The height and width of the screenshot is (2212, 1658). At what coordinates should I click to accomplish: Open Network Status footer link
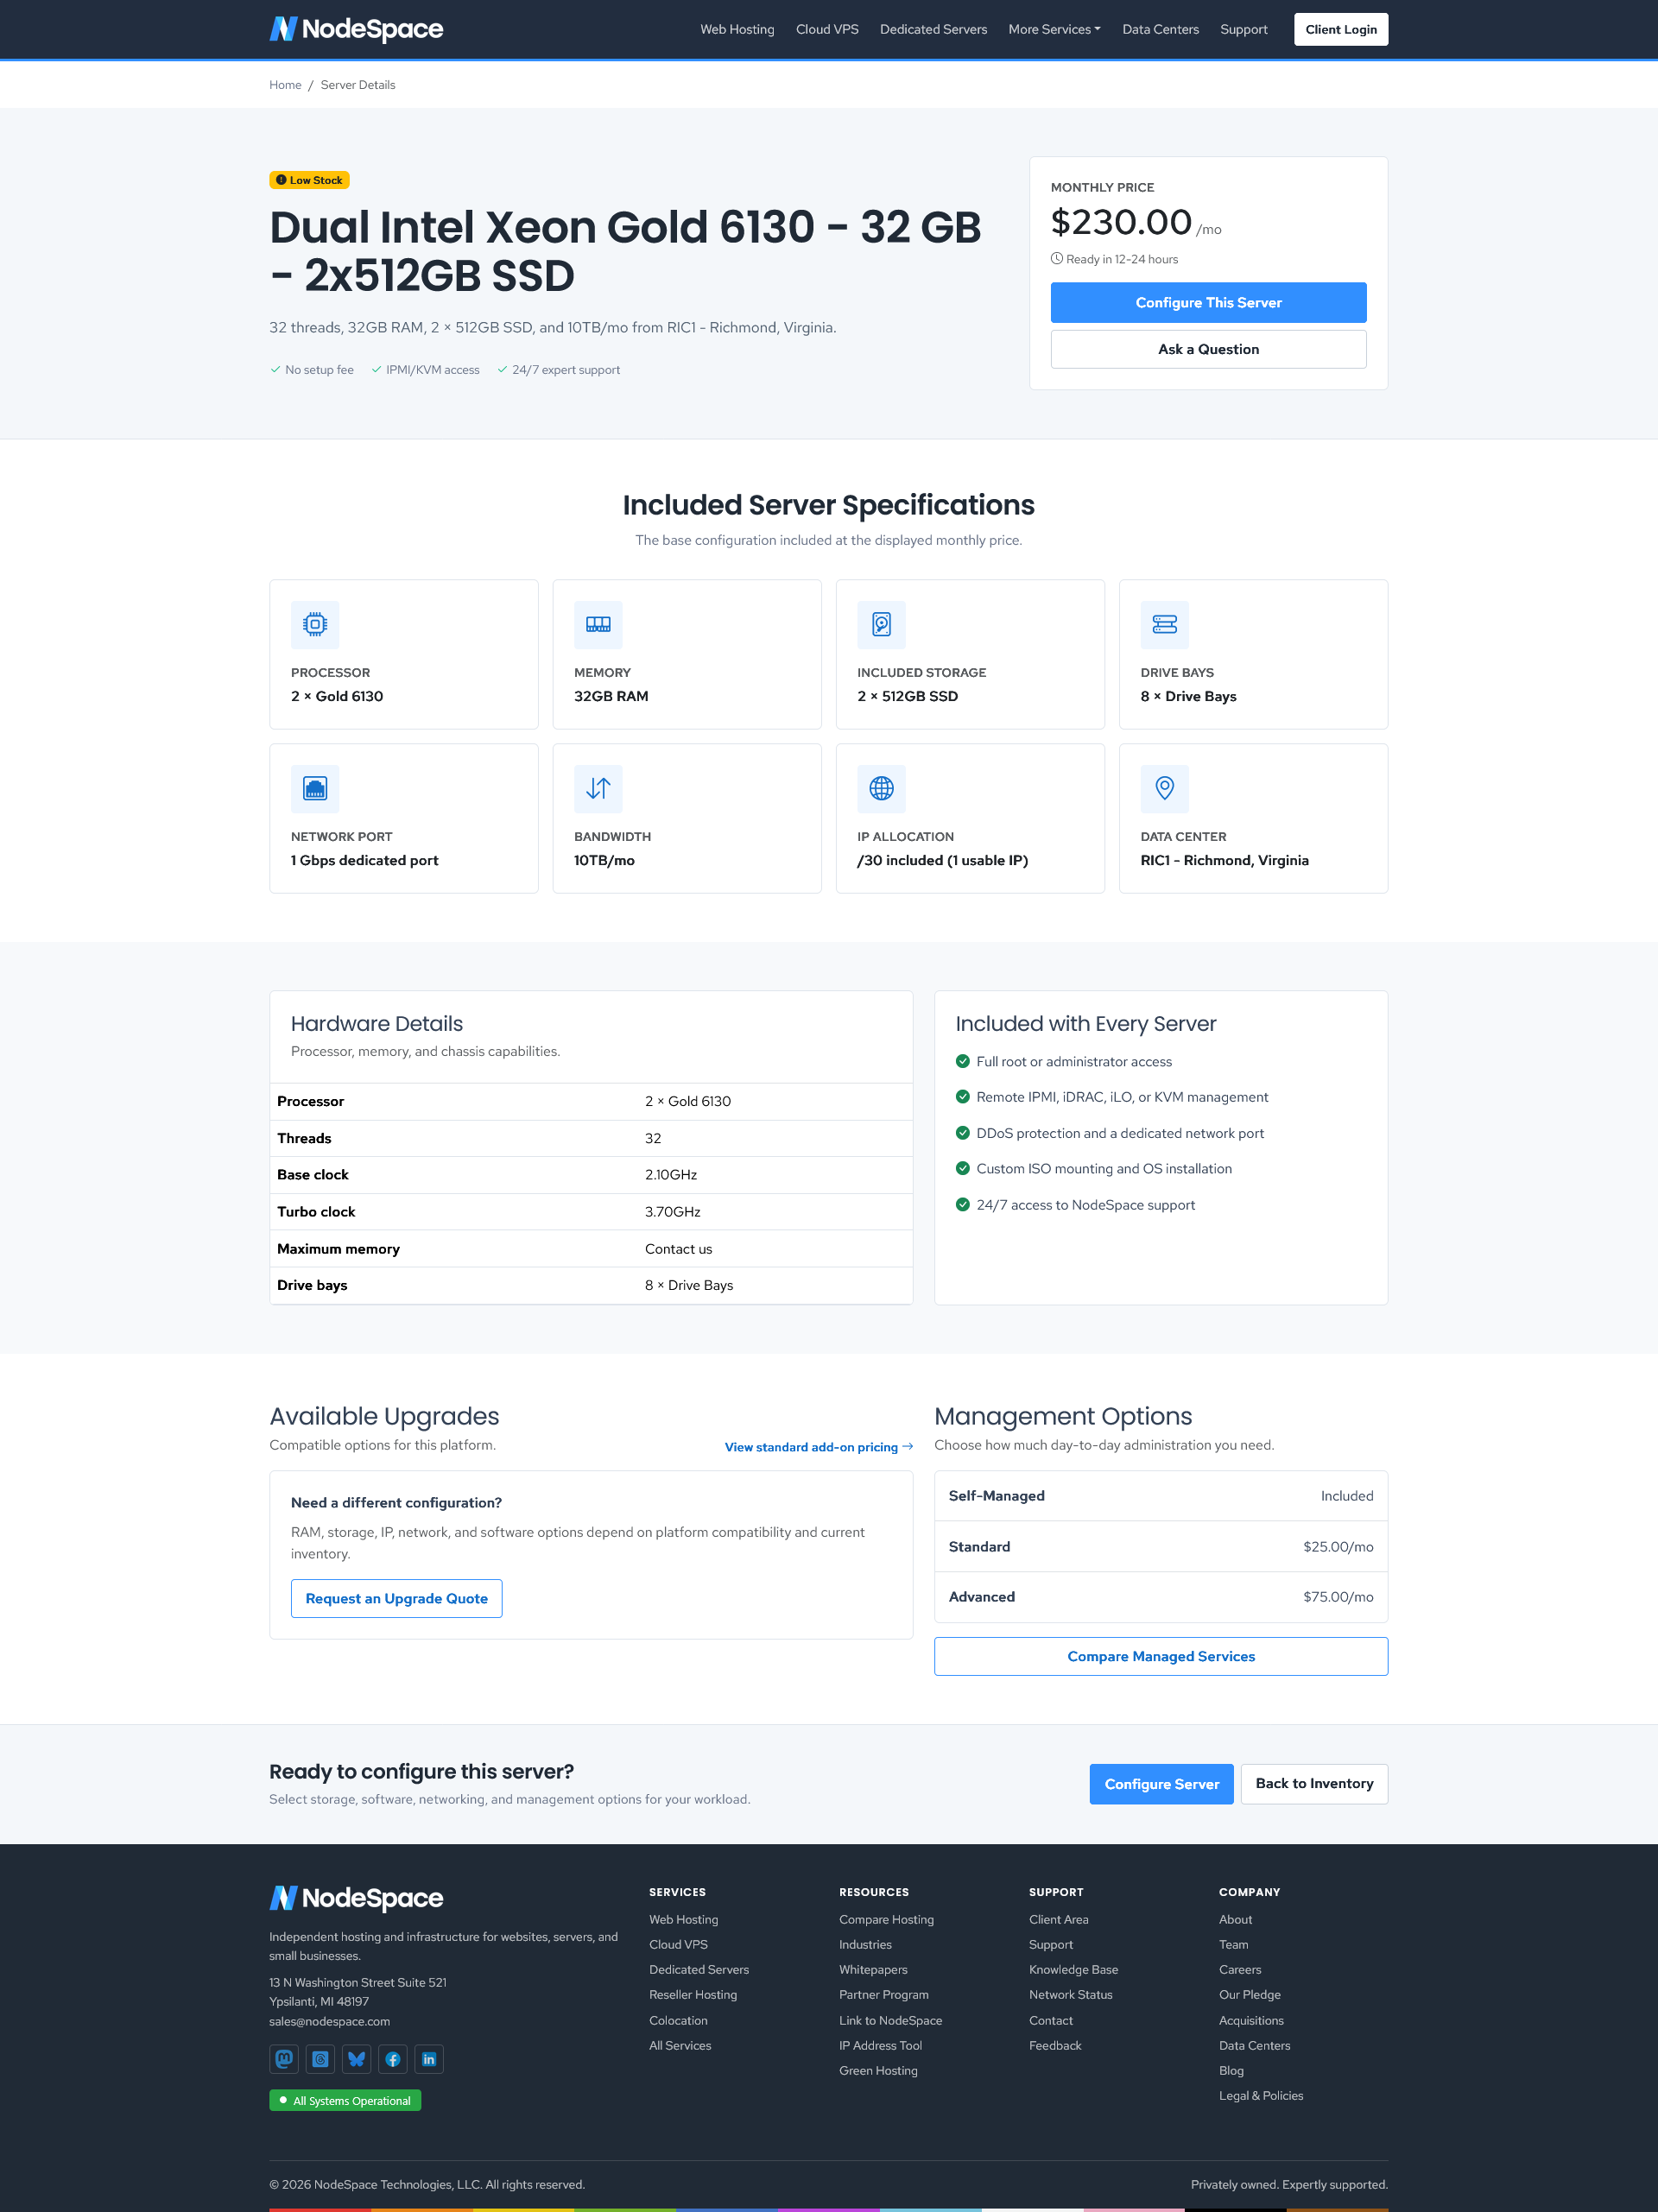(1070, 1995)
